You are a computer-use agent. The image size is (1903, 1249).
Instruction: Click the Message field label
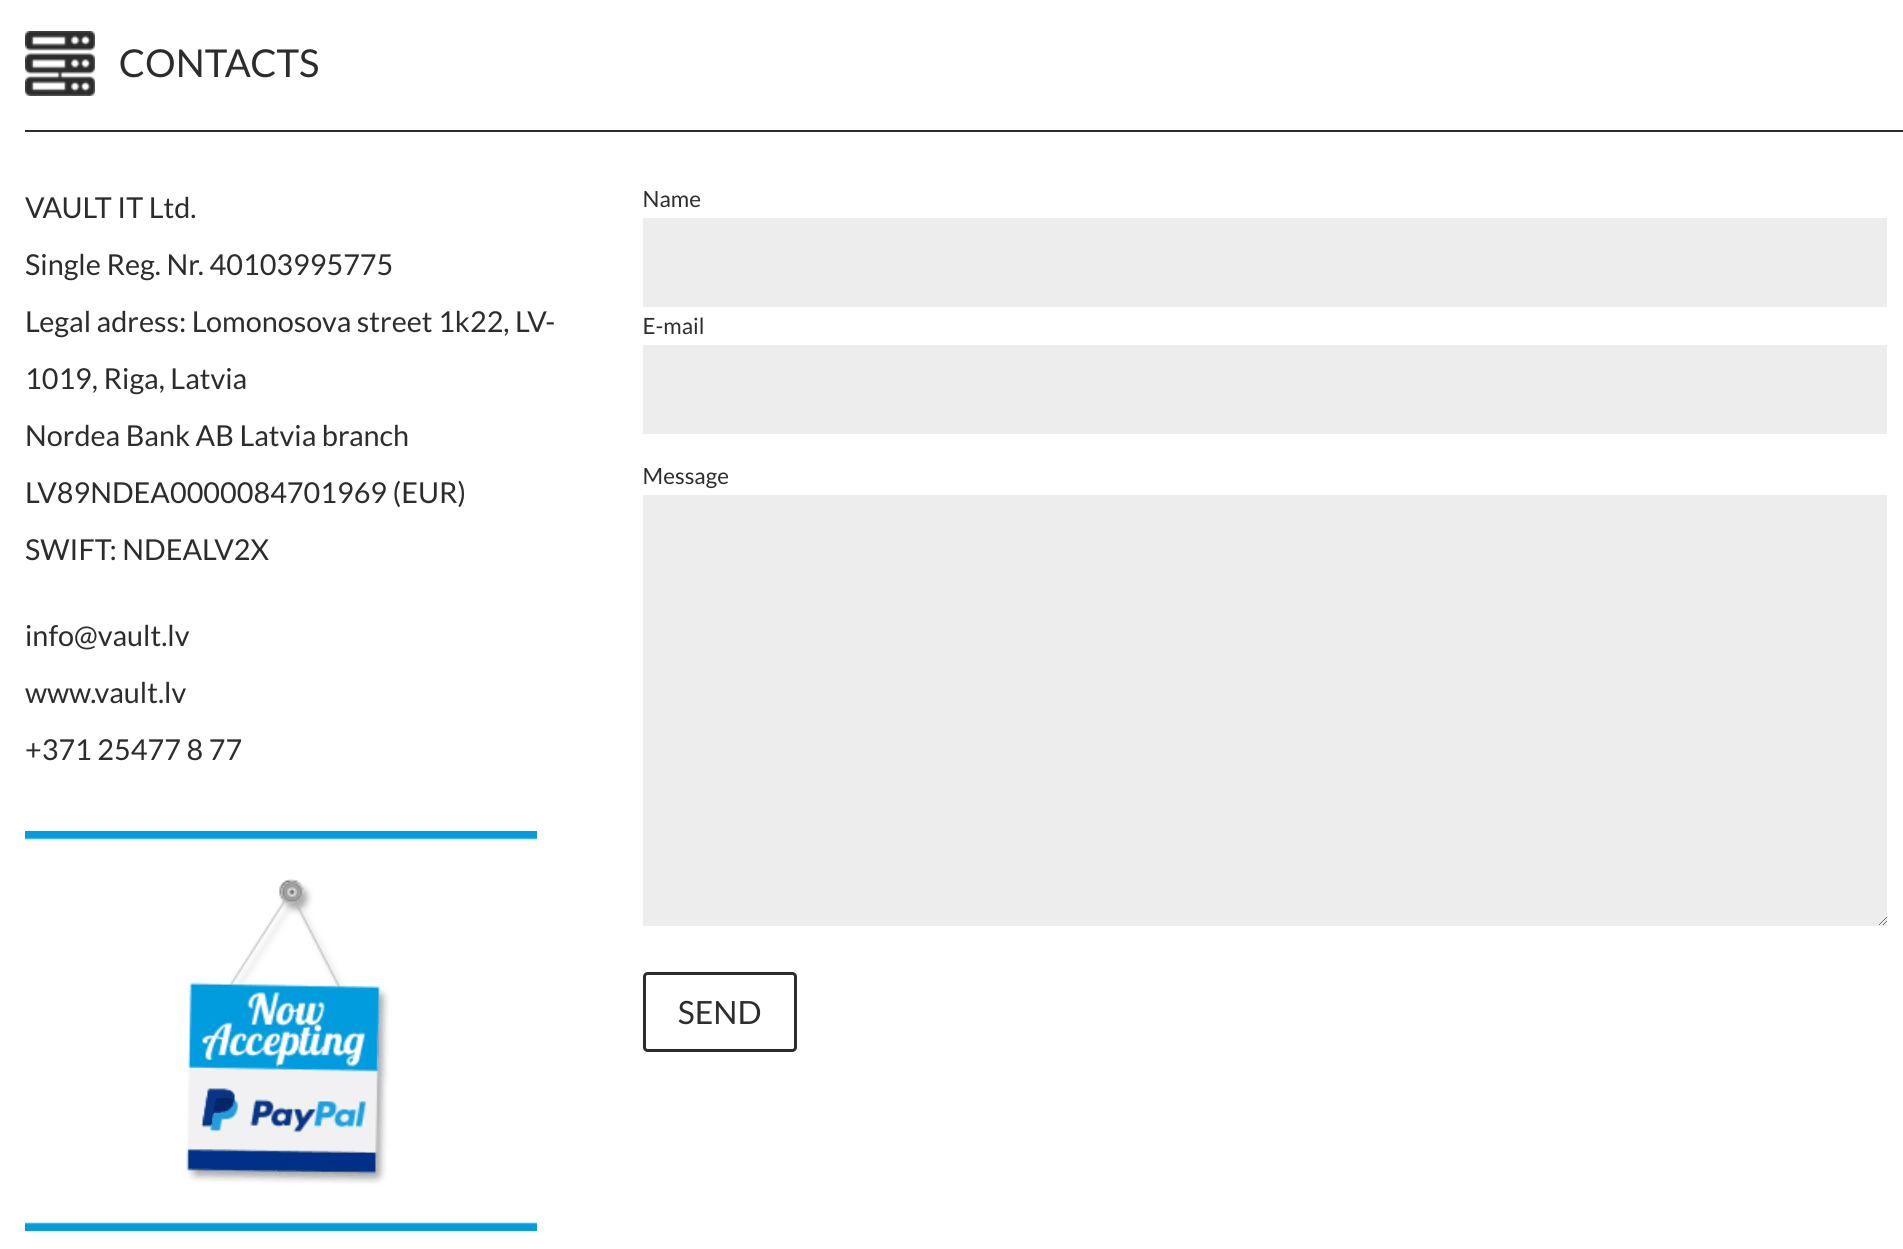tap(686, 476)
